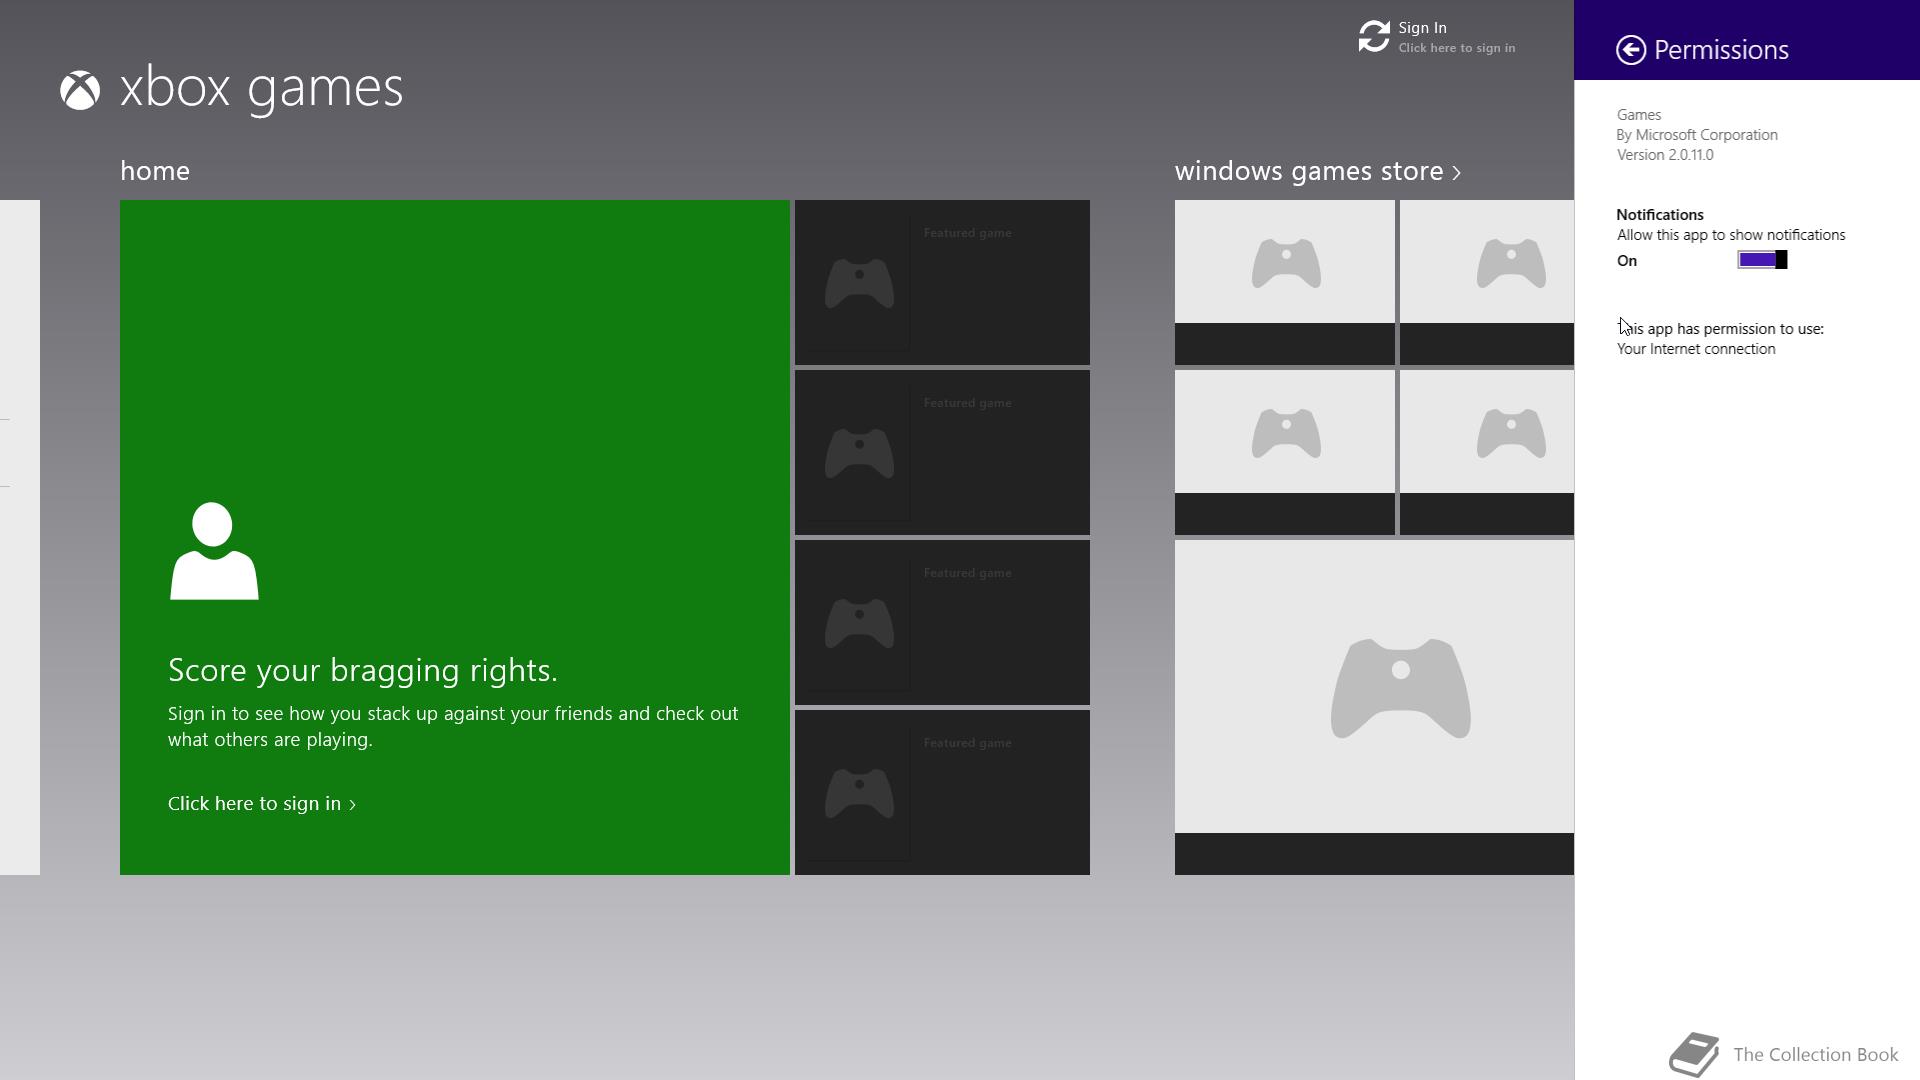Screen dimensions: 1920x1080
Task: Go back from the Permissions panel
Action: tap(1630, 50)
